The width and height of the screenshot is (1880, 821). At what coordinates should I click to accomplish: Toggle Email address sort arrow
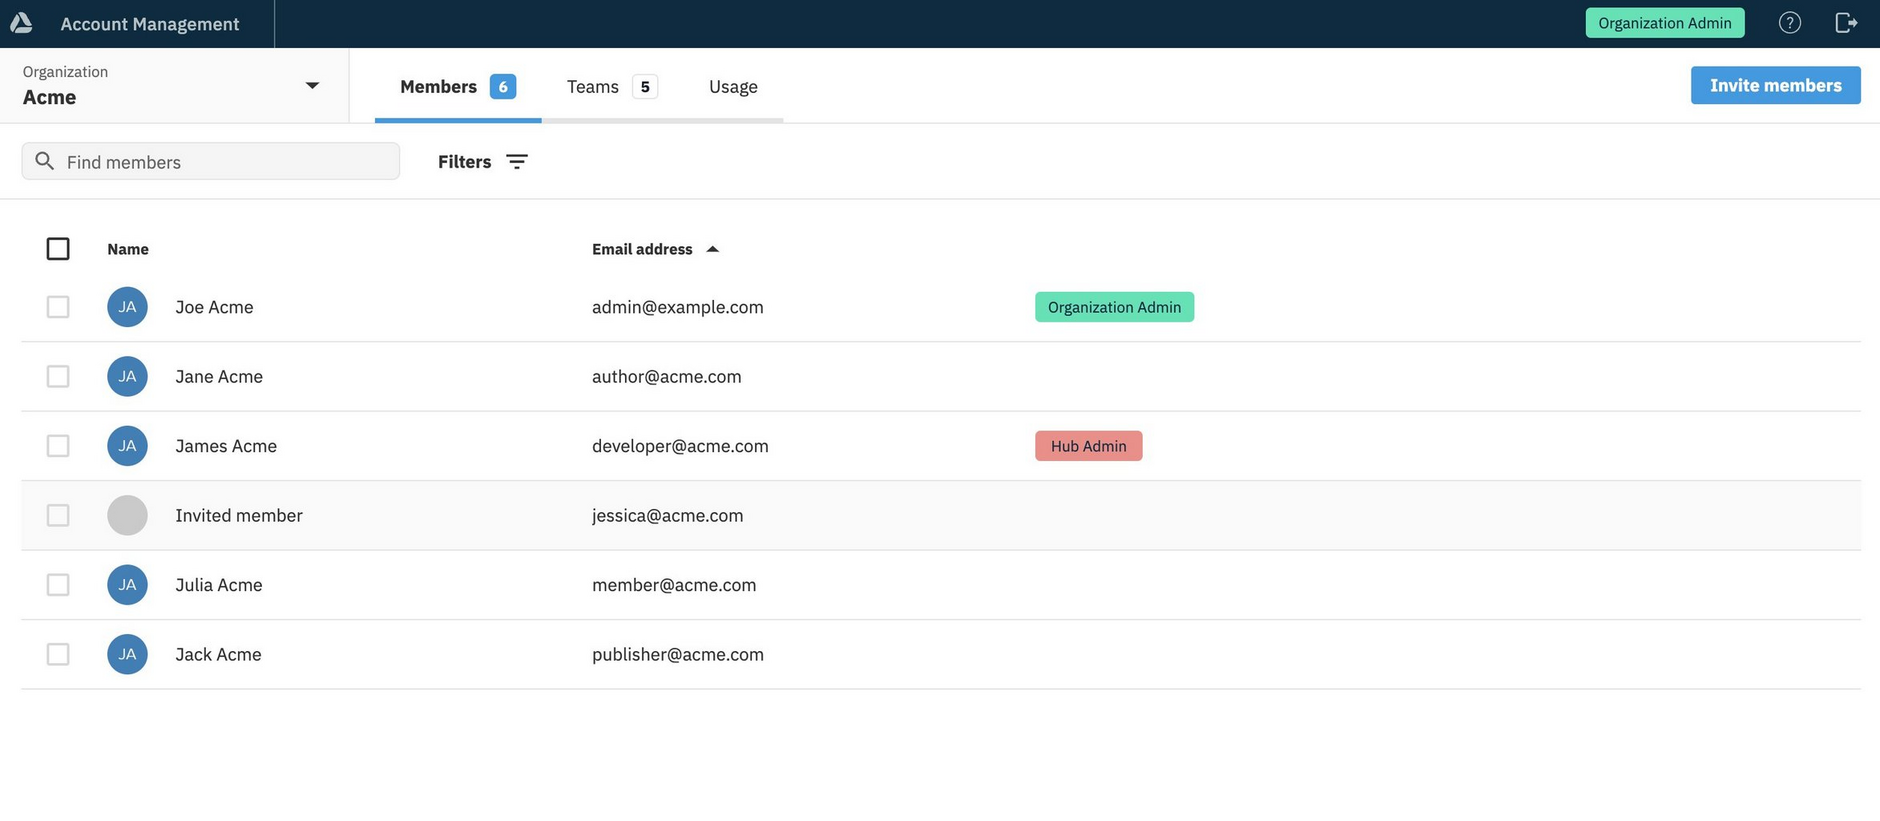712,249
